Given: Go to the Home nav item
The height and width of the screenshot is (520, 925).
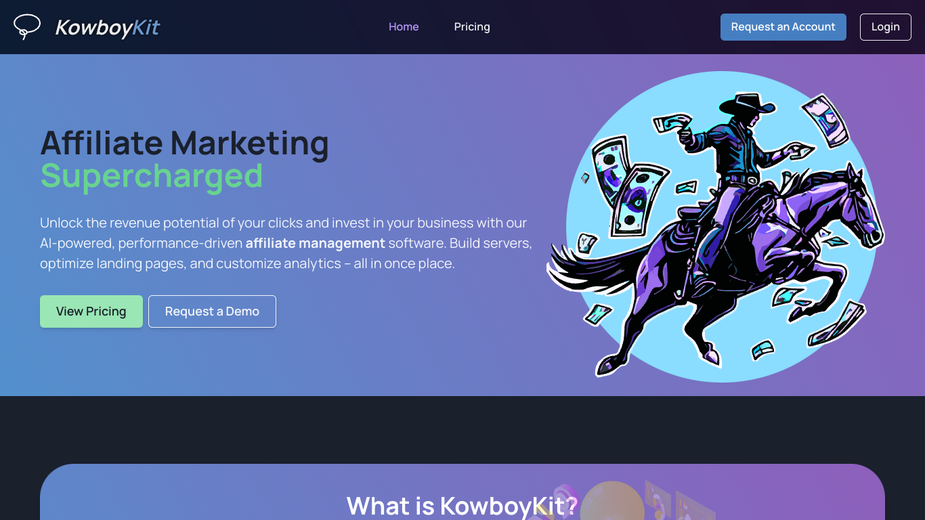Looking at the screenshot, I should point(404,27).
